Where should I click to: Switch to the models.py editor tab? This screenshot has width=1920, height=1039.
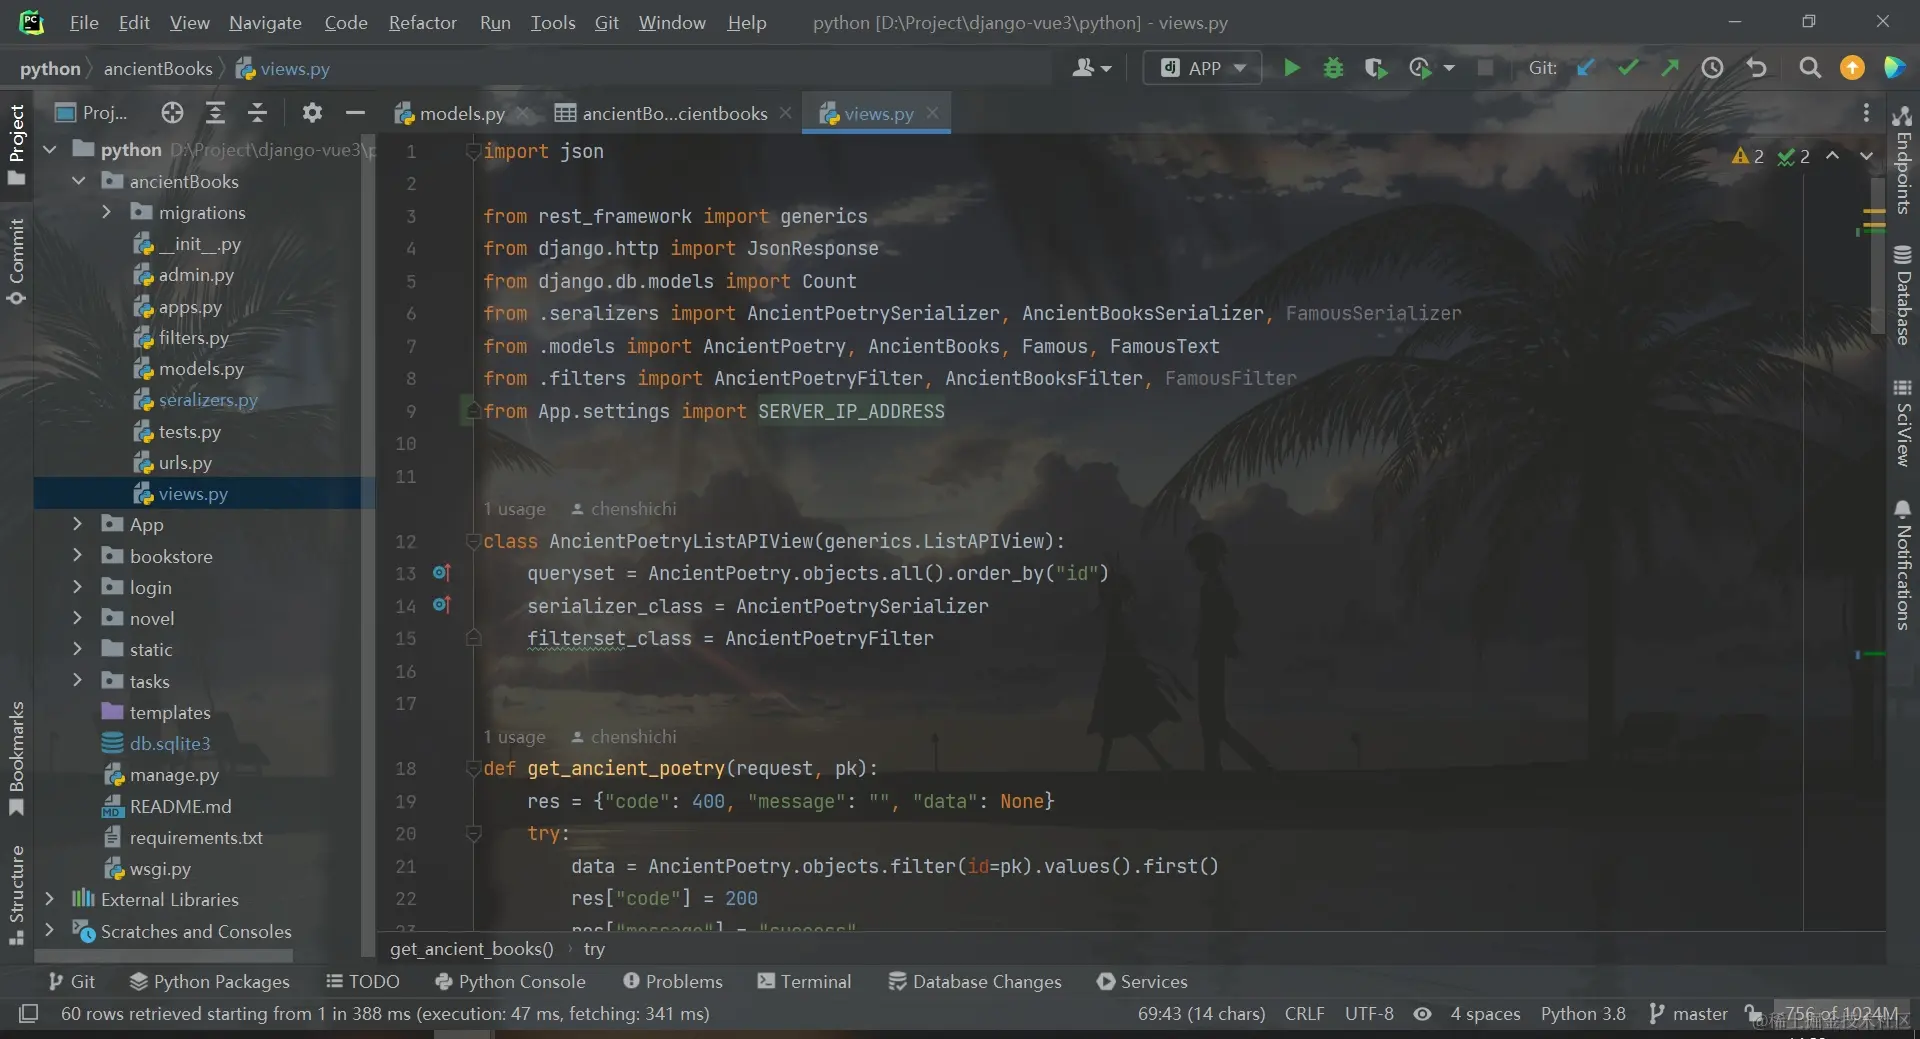click(461, 113)
